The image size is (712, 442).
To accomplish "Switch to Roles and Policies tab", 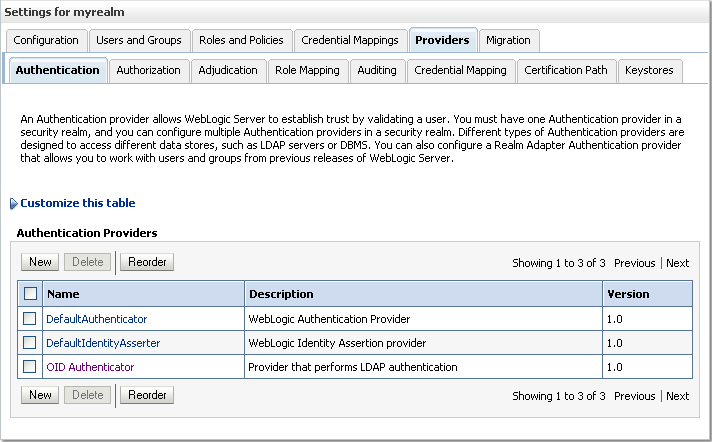I will pos(241,40).
